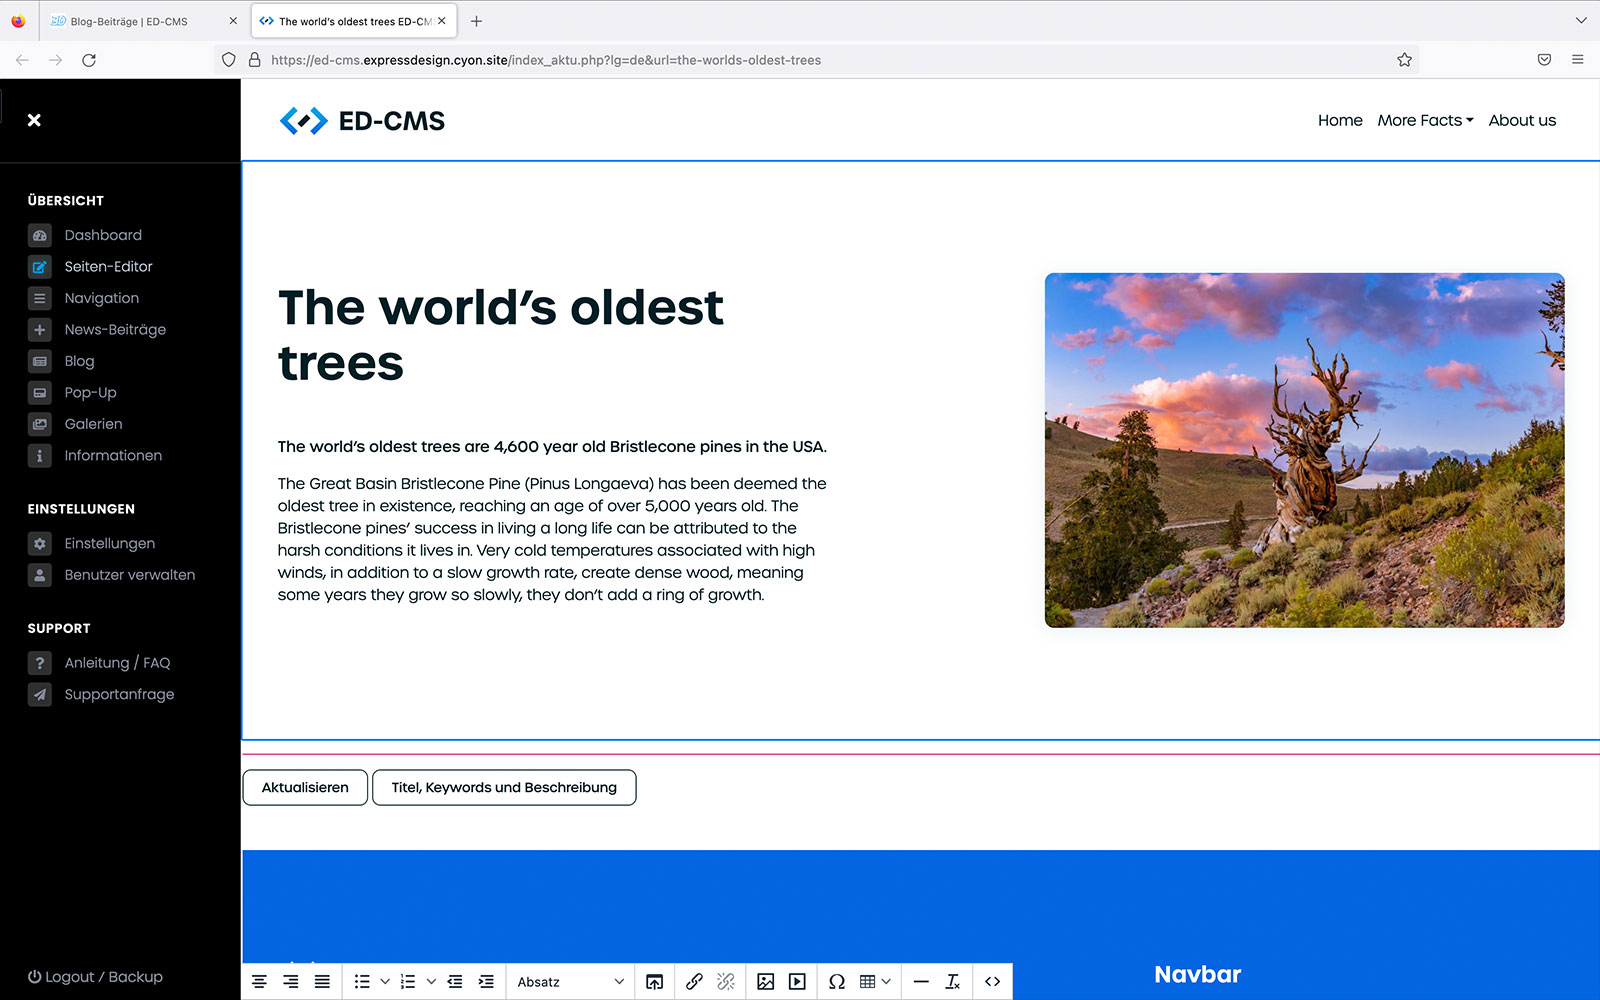1600x1000 pixels.
Task: Expand the More Facts navigation menu
Action: point(1425,120)
